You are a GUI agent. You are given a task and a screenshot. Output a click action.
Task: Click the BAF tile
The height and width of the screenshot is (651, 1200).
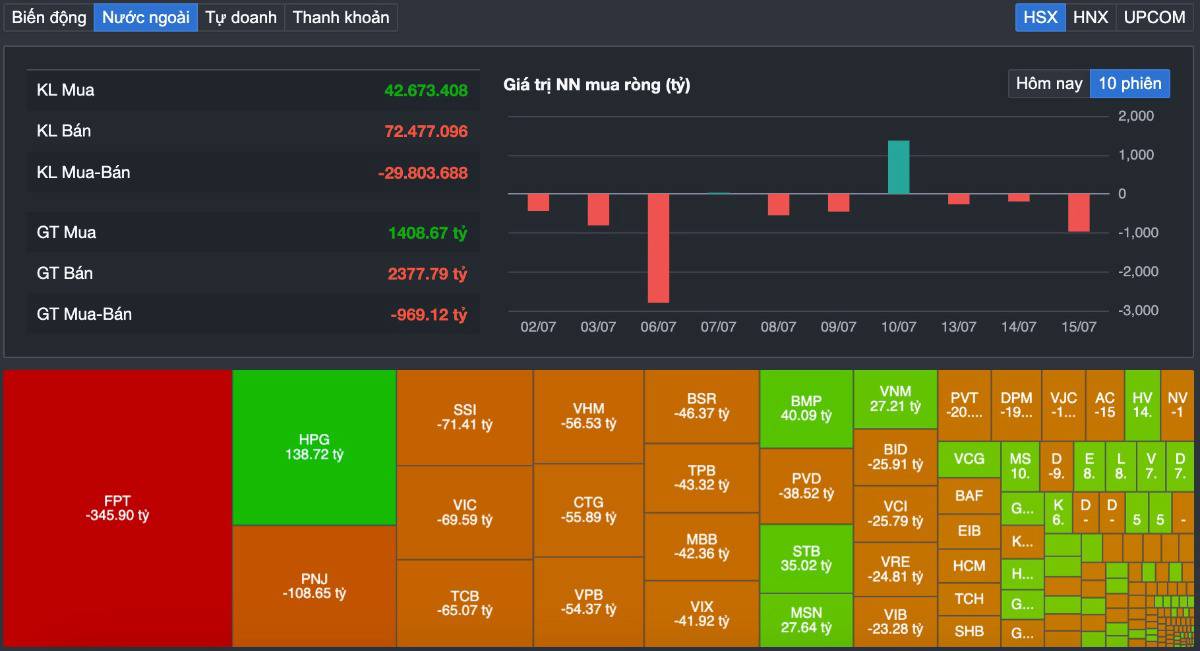969,495
